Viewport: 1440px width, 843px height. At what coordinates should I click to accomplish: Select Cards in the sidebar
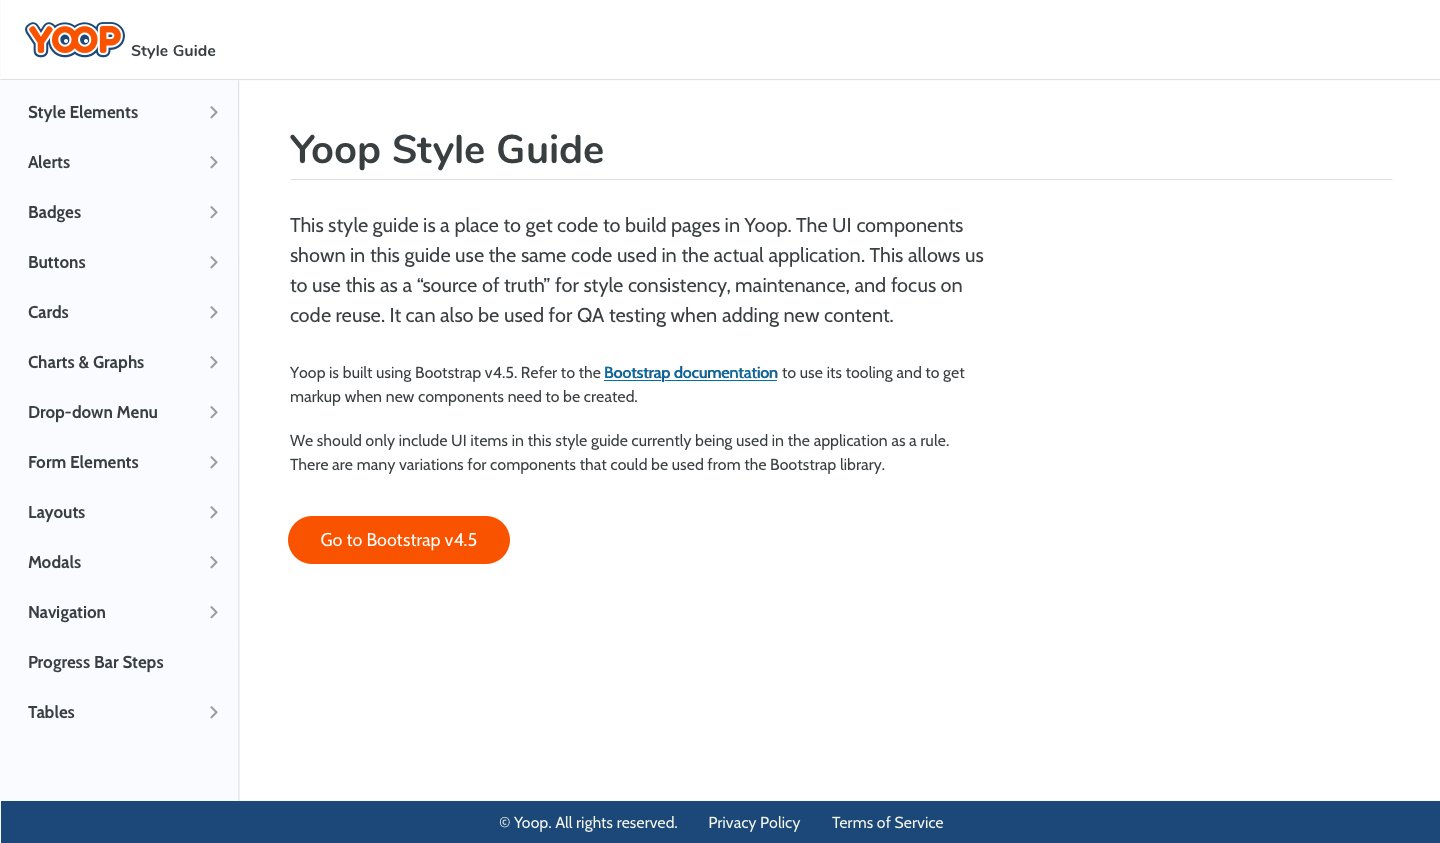click(x=48, y=312)
